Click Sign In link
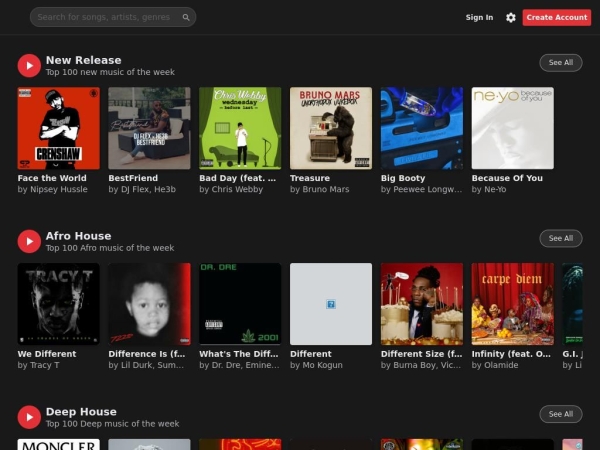Image resolution: width=600 pixels, height=450 pixels. point(479,18)
